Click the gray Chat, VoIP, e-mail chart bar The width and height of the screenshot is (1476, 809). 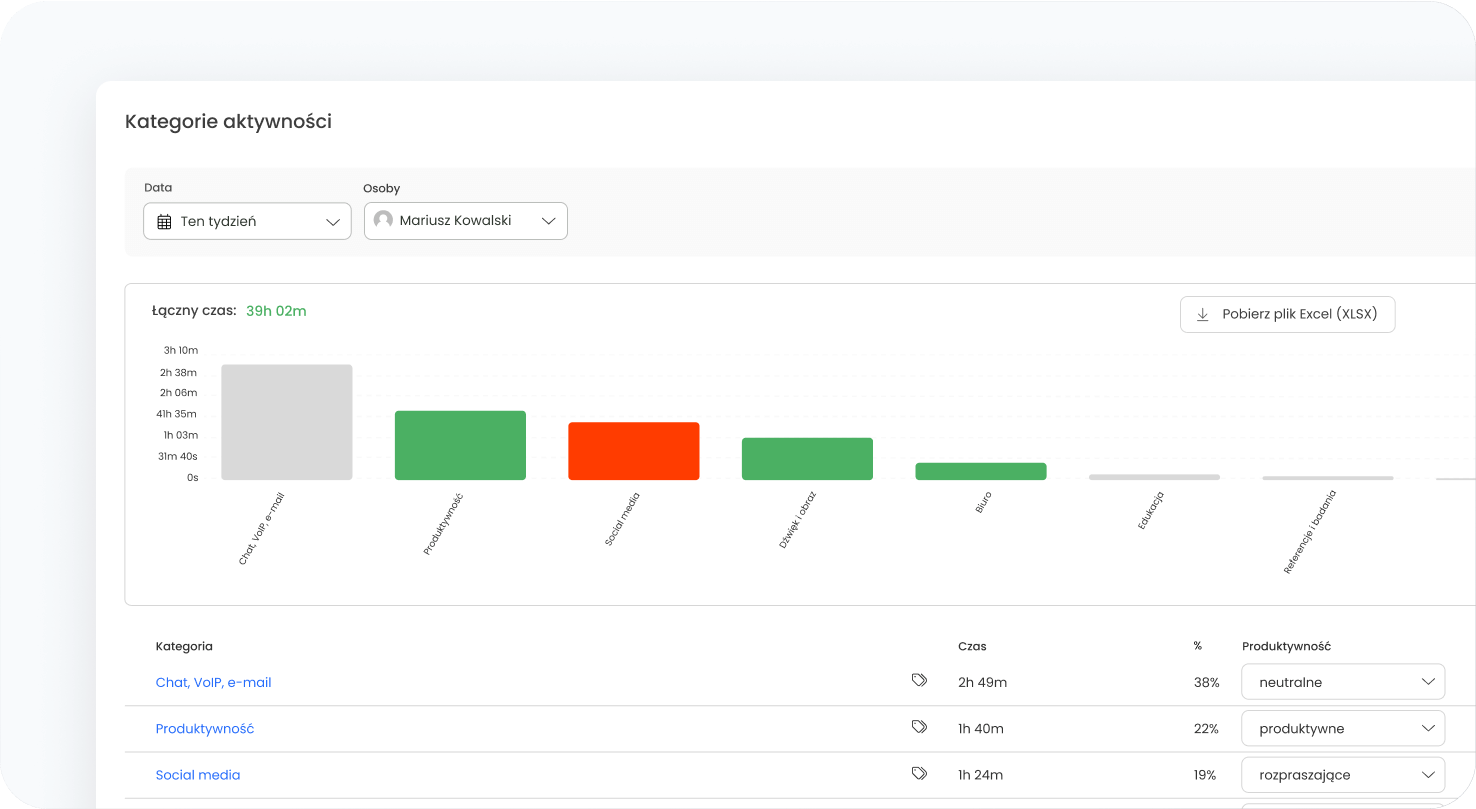click(287, 422)
